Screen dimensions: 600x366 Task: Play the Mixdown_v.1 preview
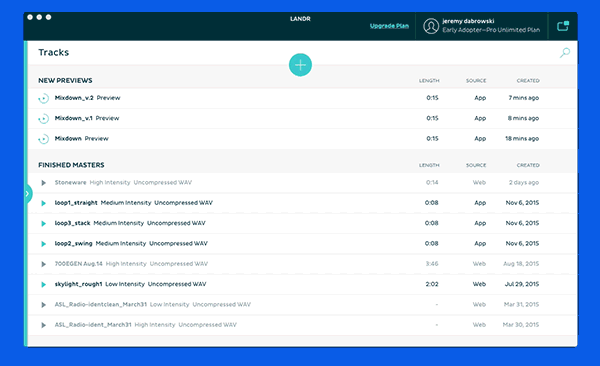[x=44, y=119]
